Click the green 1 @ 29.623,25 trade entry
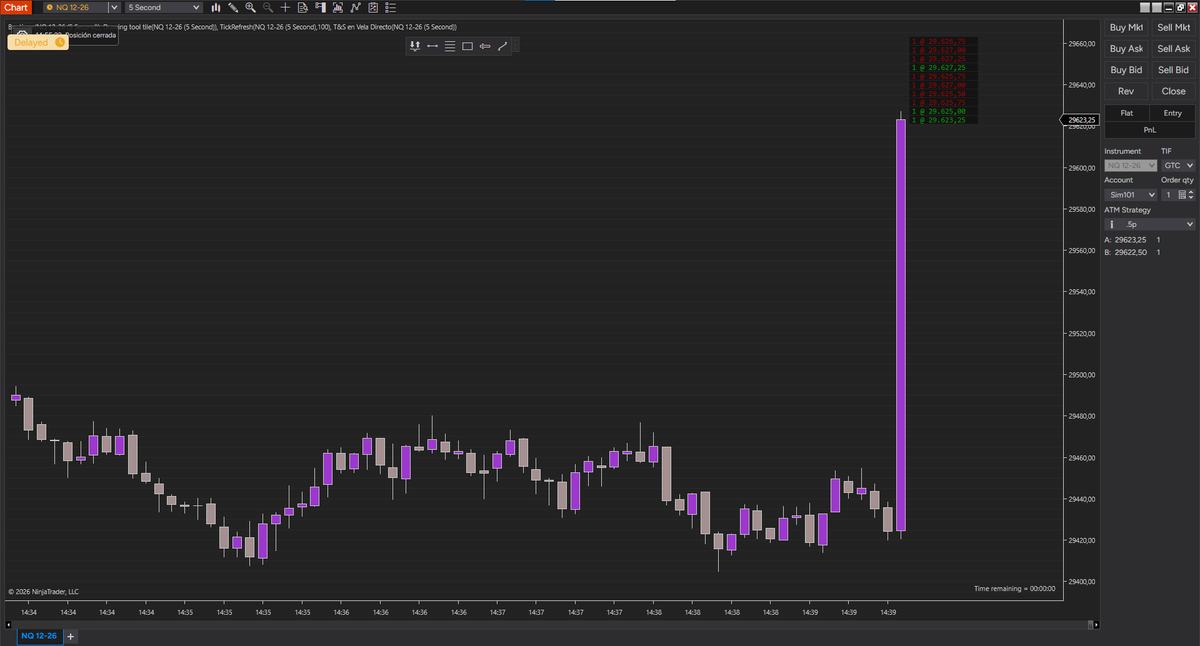Image resolution: width=1200 pixels, height=646 pixels. click(x=938, y=120)
